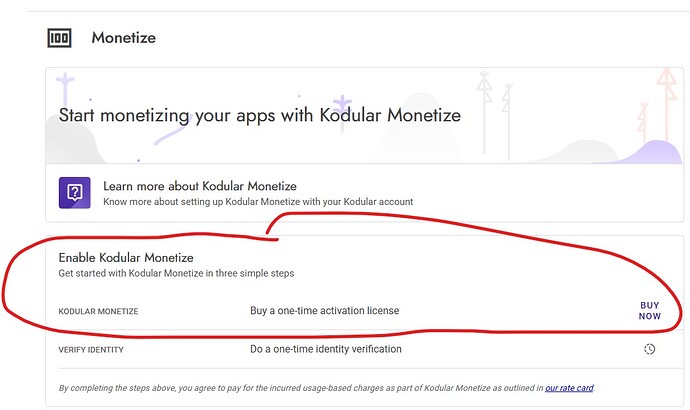Click the "Monetize" page heading
This screenshot has height=410, width=690.
point(123,38)
